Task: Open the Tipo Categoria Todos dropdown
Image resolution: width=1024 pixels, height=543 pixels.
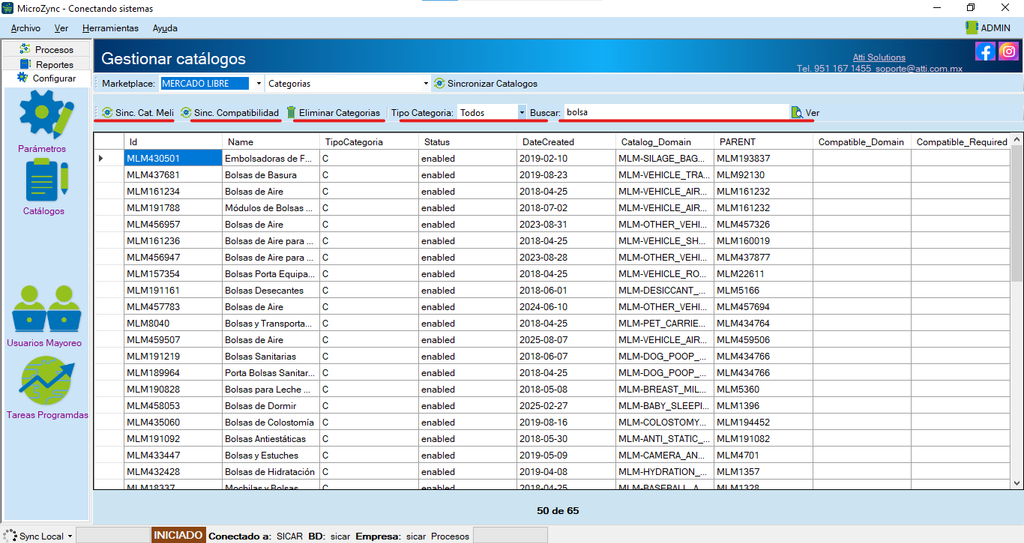Action: (522, 112)
